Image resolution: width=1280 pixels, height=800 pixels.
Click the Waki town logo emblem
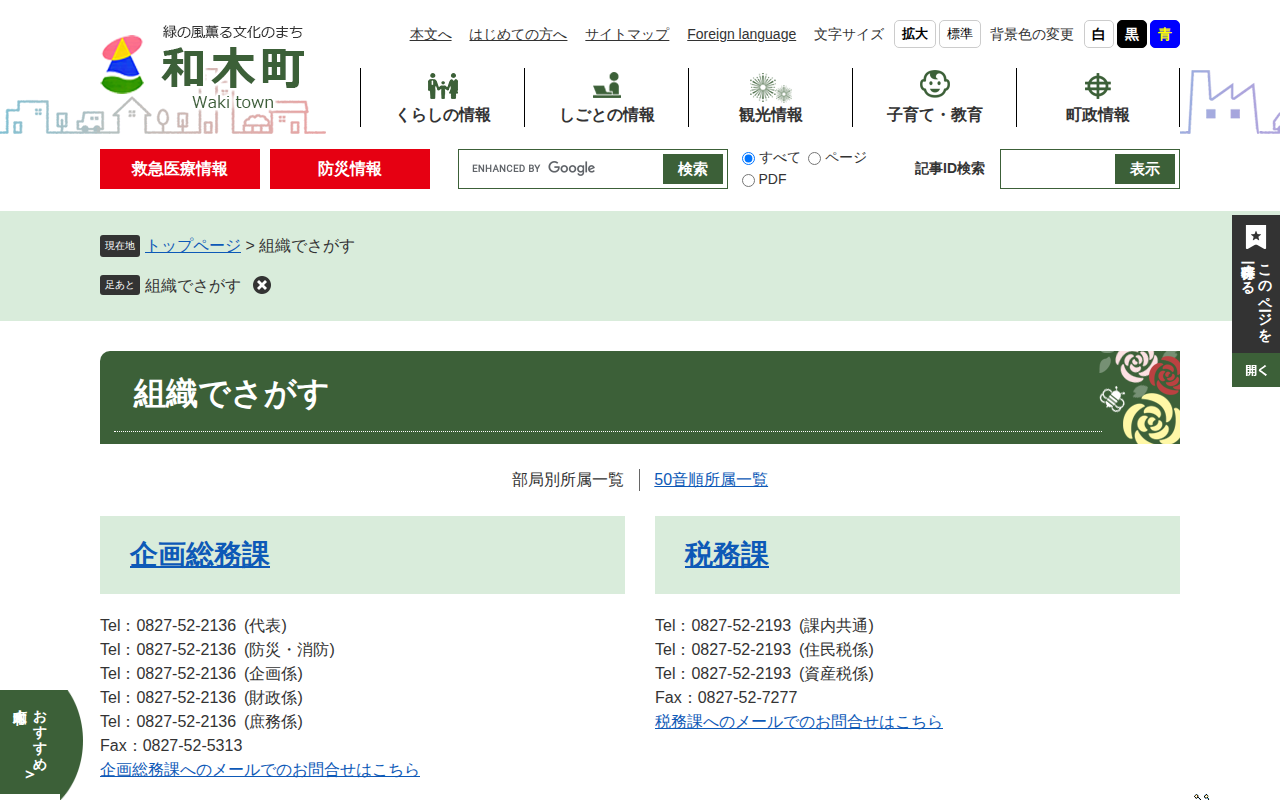[x=123, y=64]
